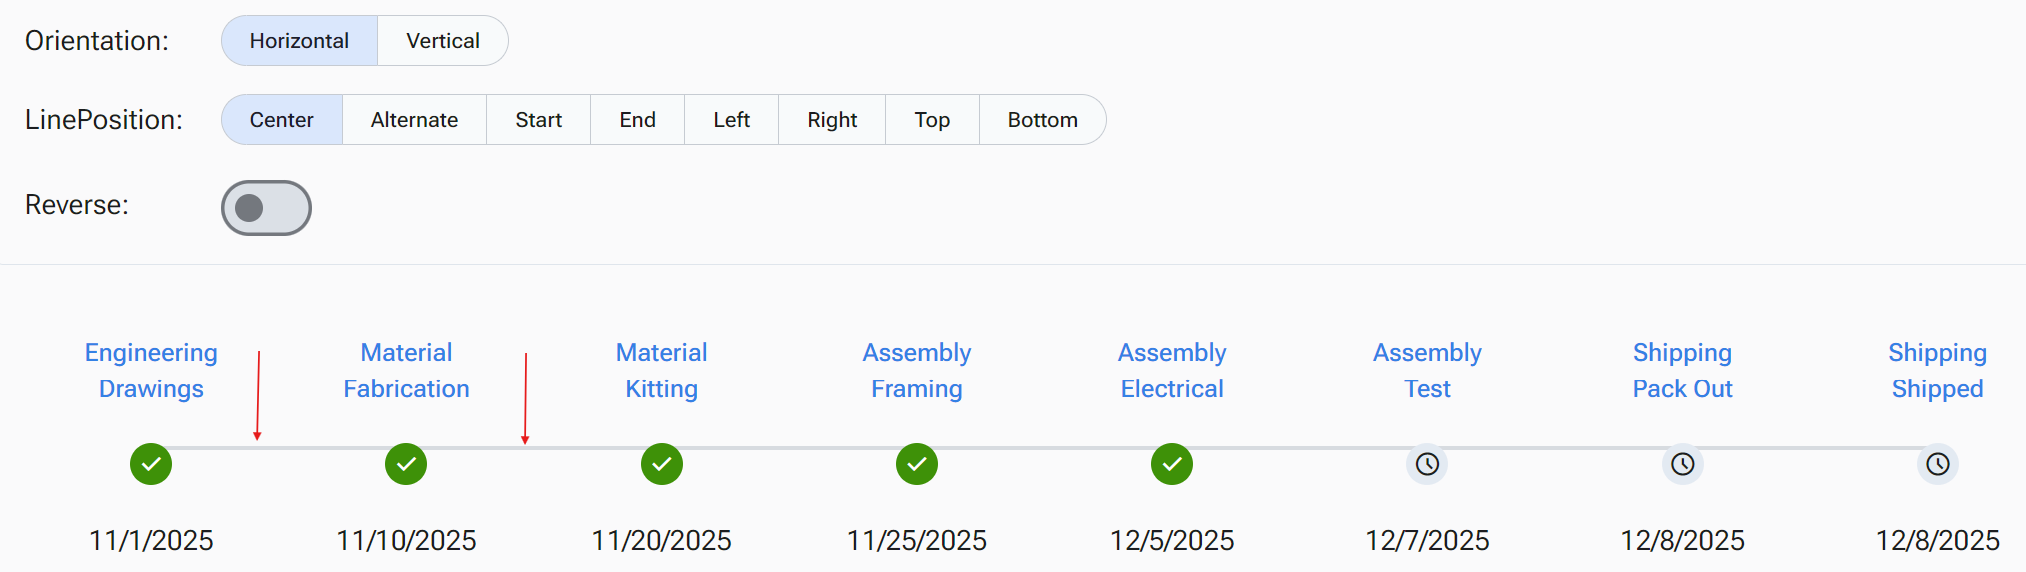
Task: Click the Assembly Electrical green checkmark icon
Action: point(1172,464)
